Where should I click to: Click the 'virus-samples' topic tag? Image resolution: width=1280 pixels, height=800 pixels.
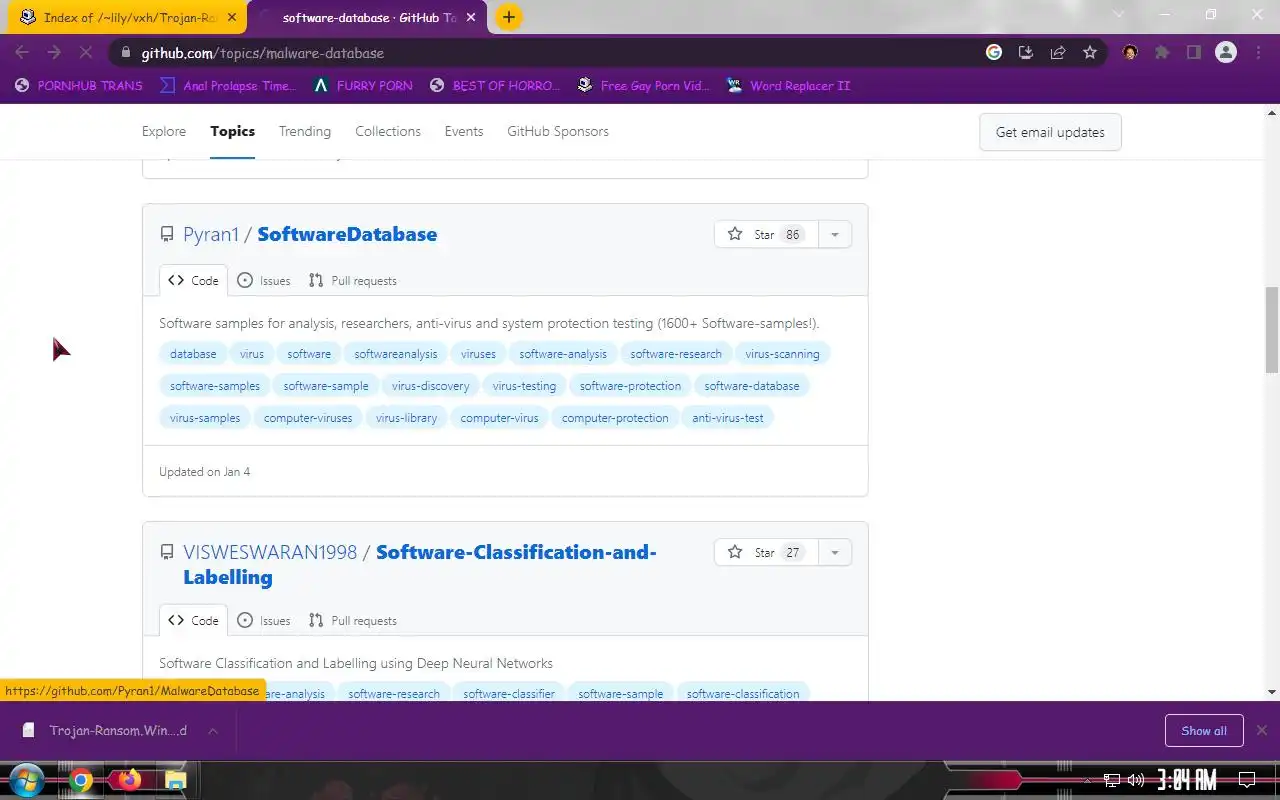click(205, 418)
